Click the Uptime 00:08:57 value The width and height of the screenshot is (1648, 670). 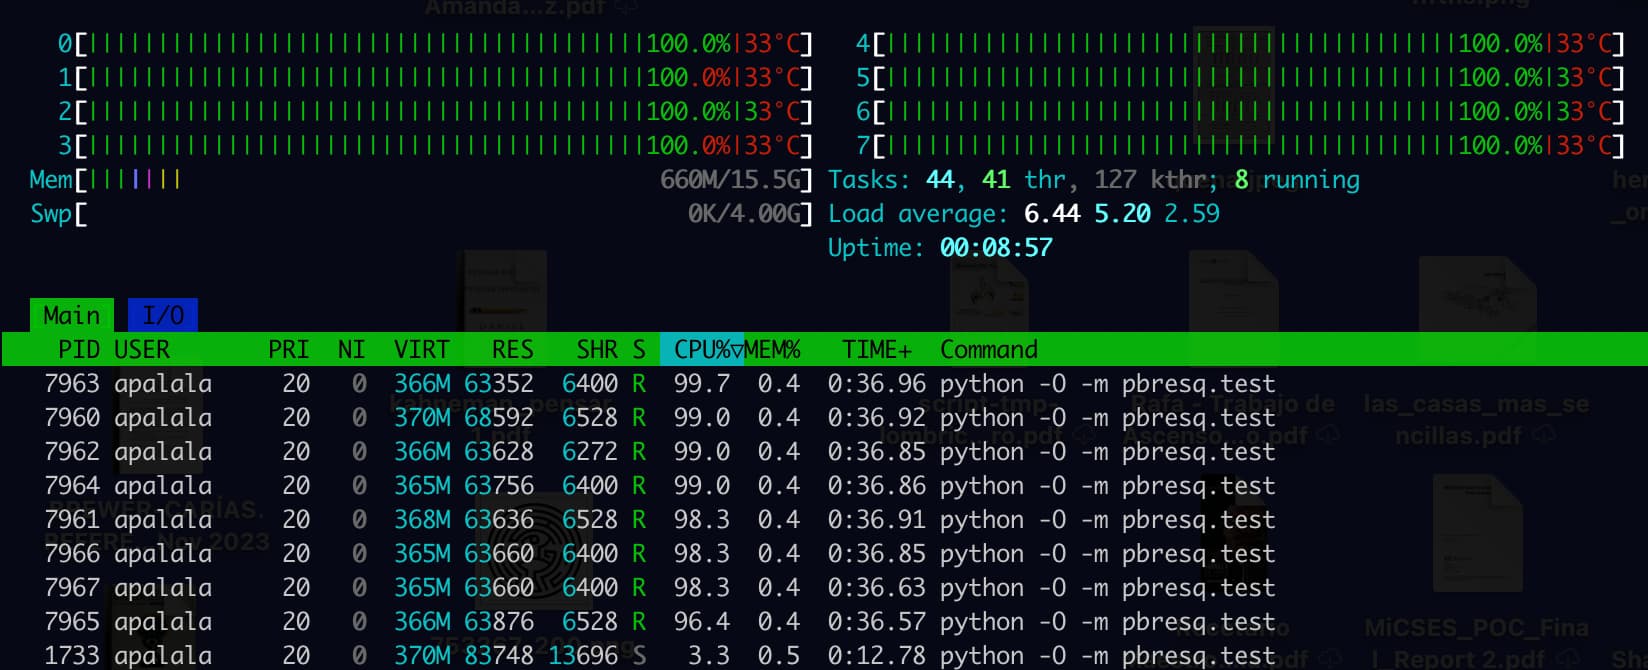coord(996,248)
